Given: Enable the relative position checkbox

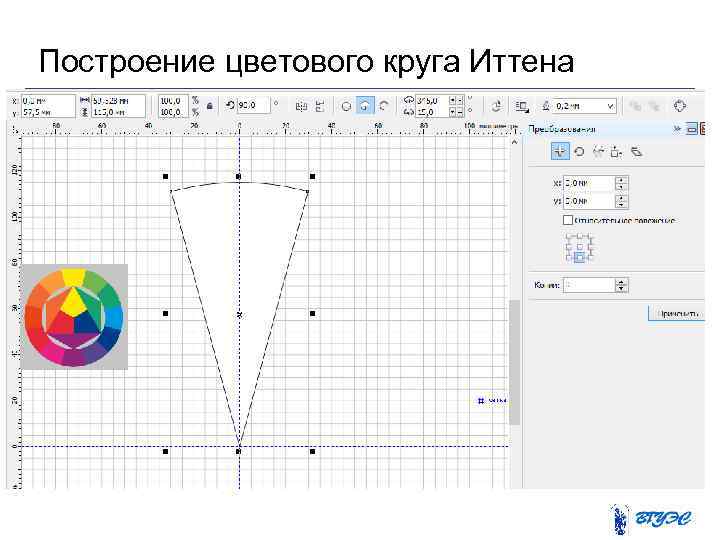Looking at the screenshot, I should (x=568, y=220).
